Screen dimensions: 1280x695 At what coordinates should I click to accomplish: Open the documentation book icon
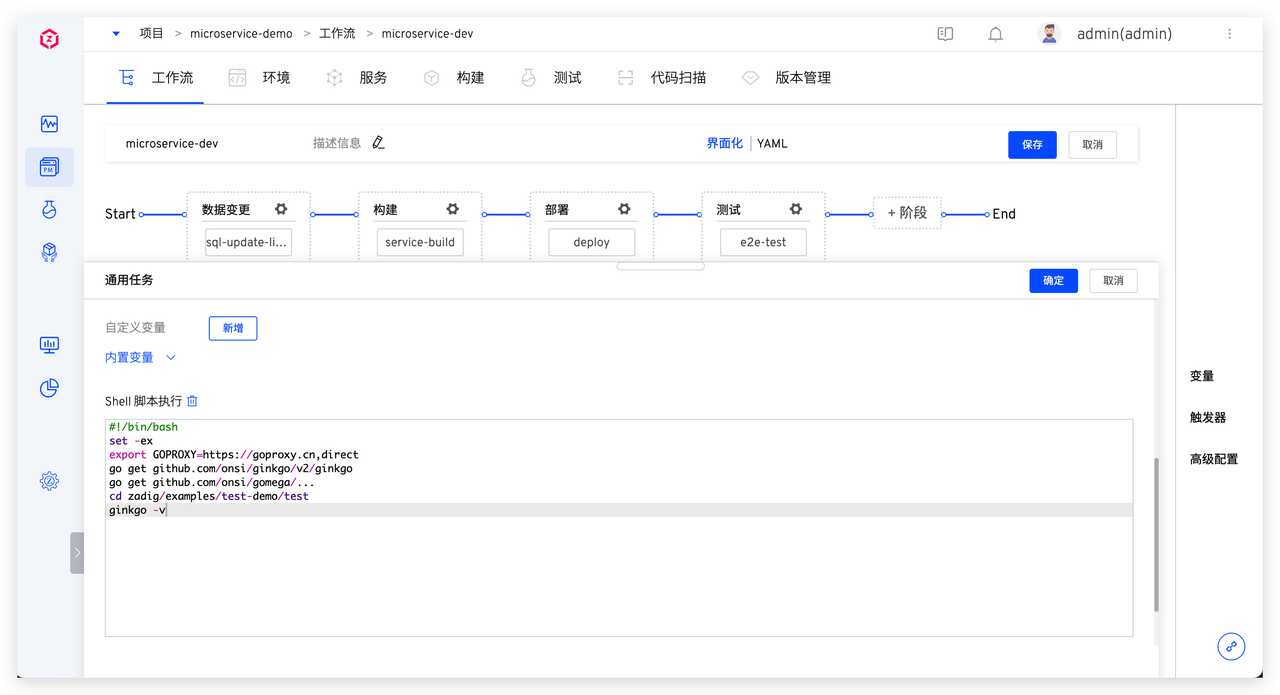point(945,34)
